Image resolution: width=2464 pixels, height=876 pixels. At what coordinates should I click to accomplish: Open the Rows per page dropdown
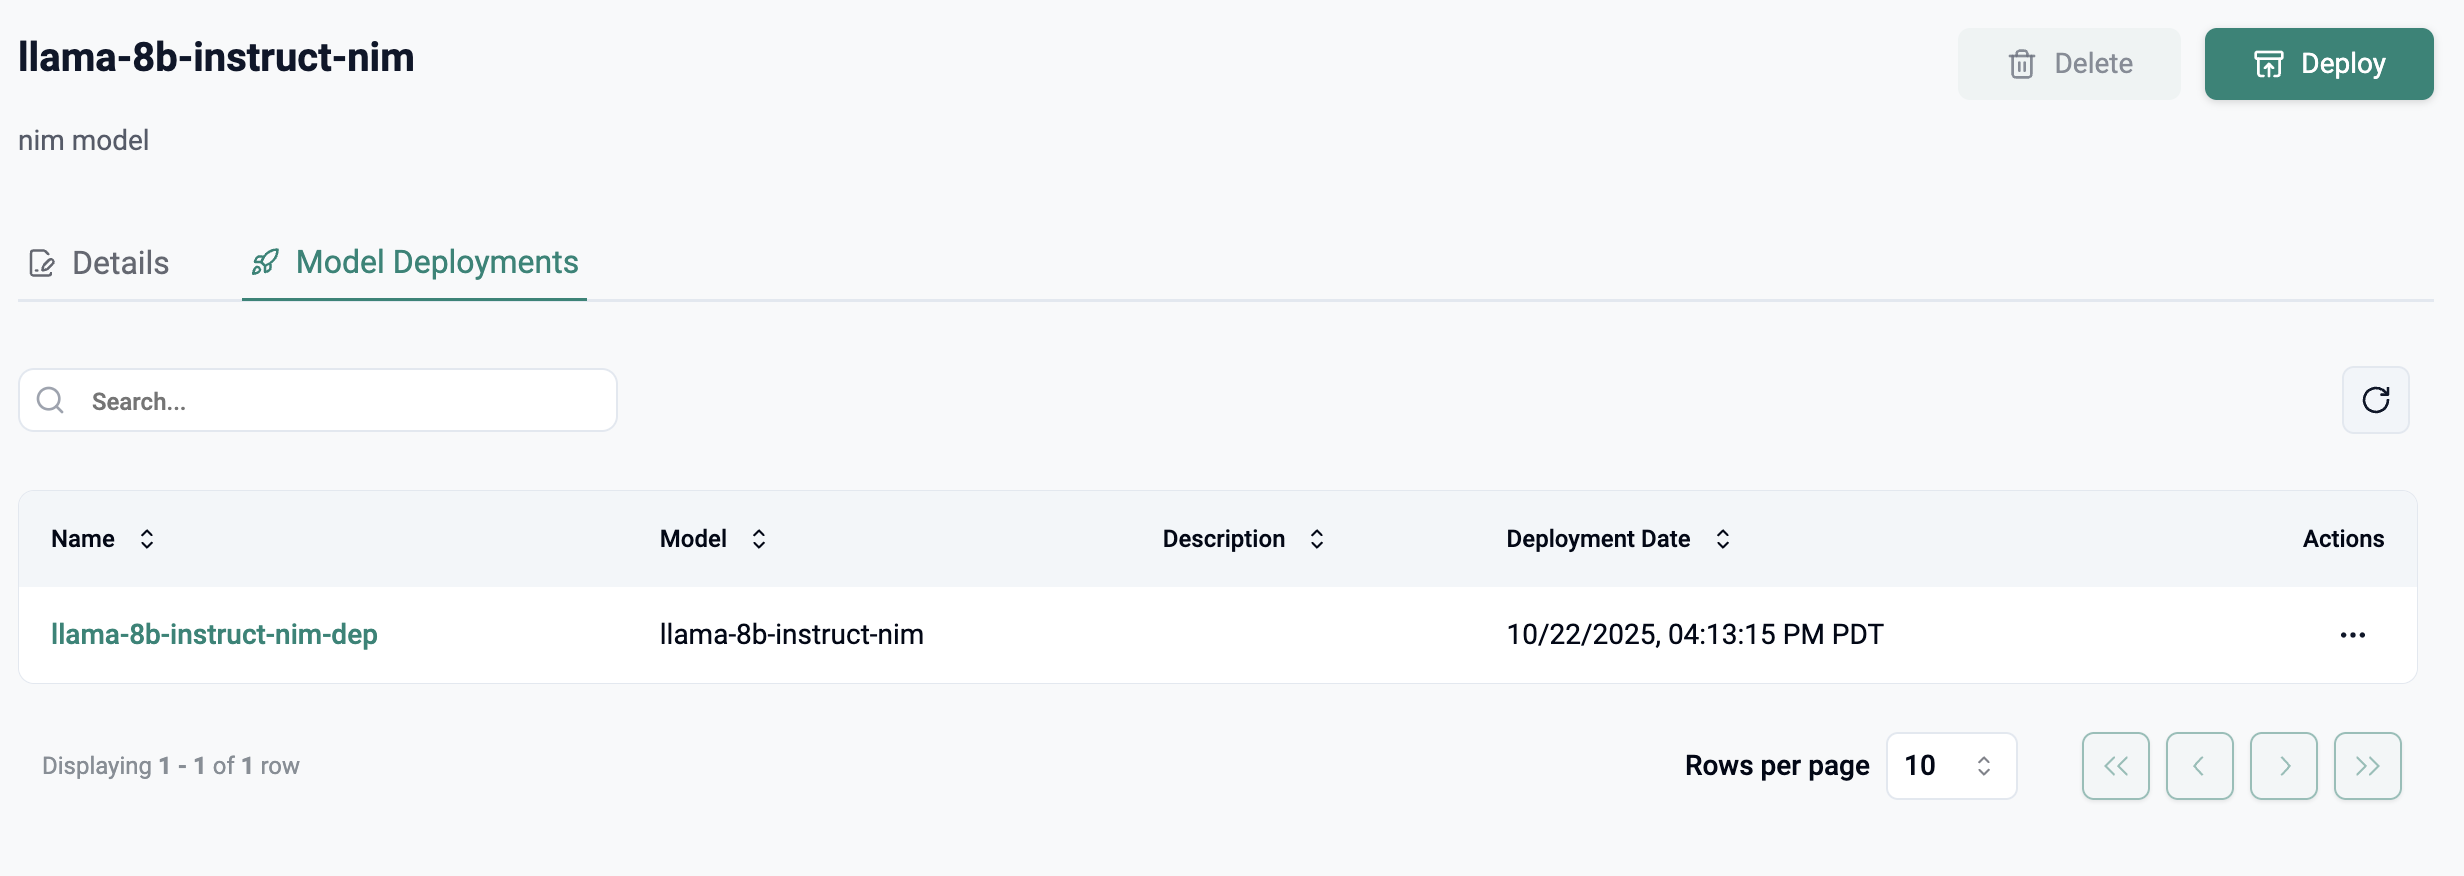tap(1950, 766)
